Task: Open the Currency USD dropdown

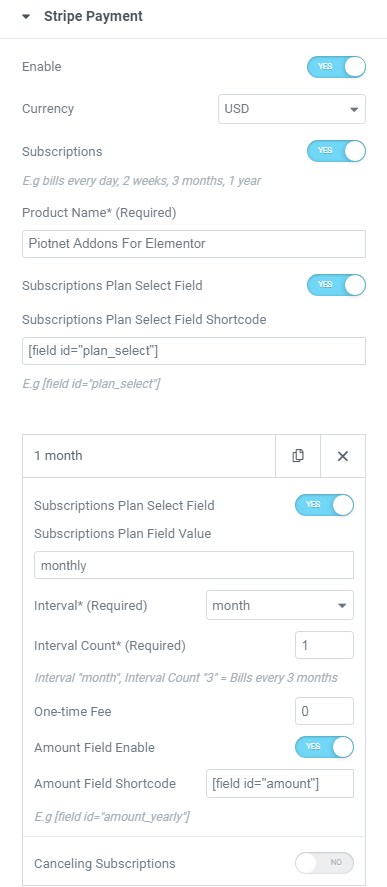Action: point(292,109)
